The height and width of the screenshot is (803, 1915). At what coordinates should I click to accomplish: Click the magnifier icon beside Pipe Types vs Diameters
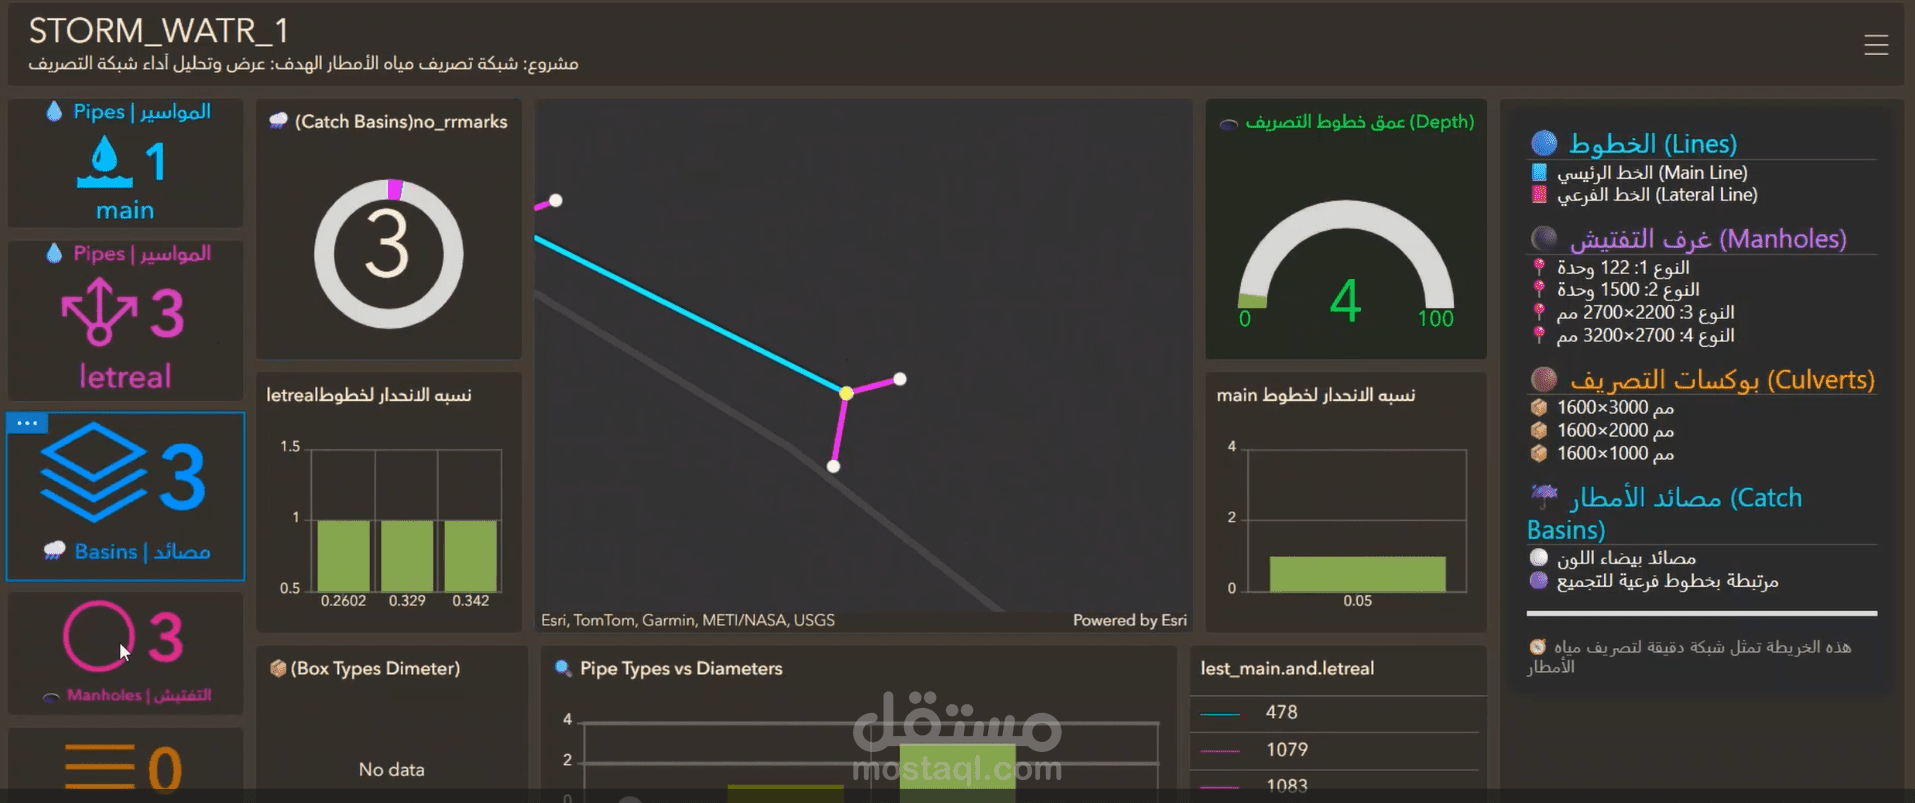point(563,668)
